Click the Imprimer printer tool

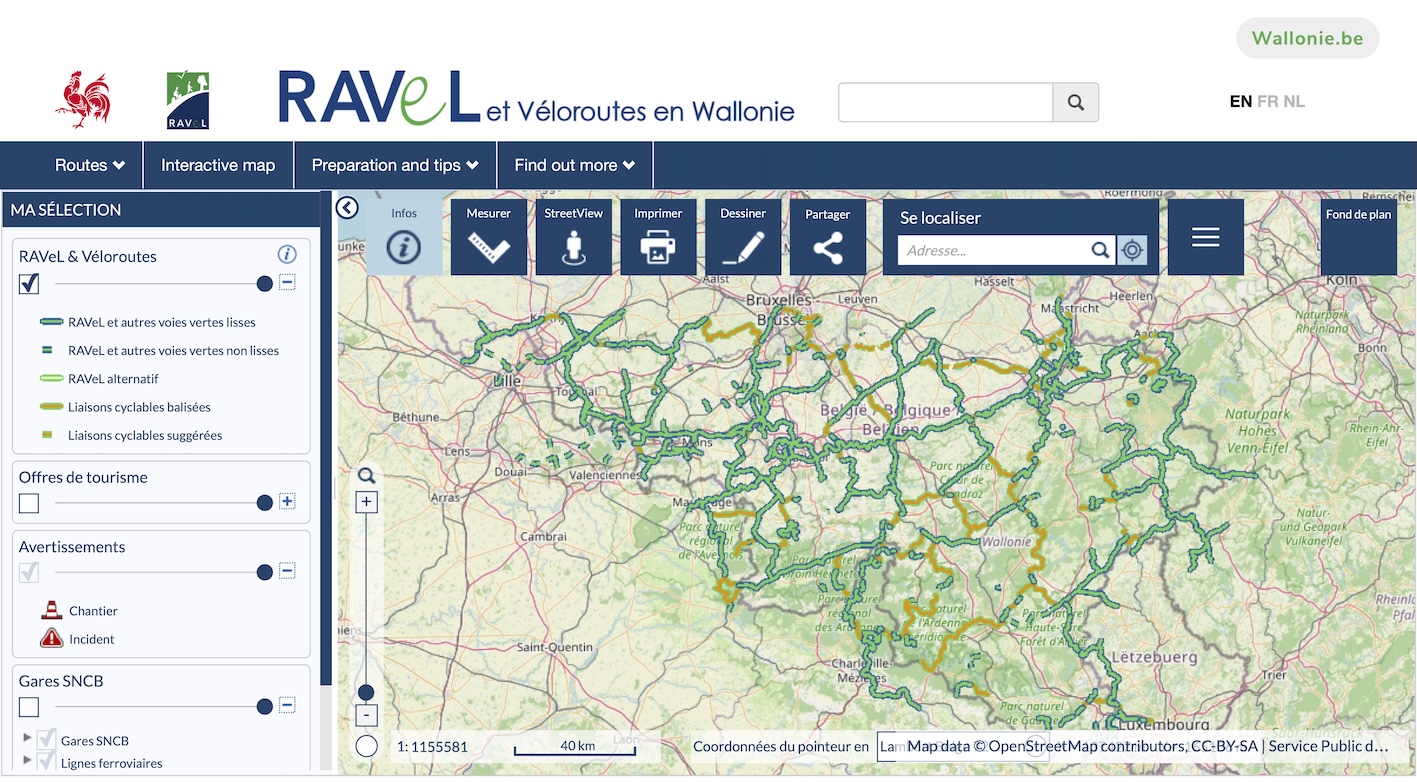pos(658,237)
